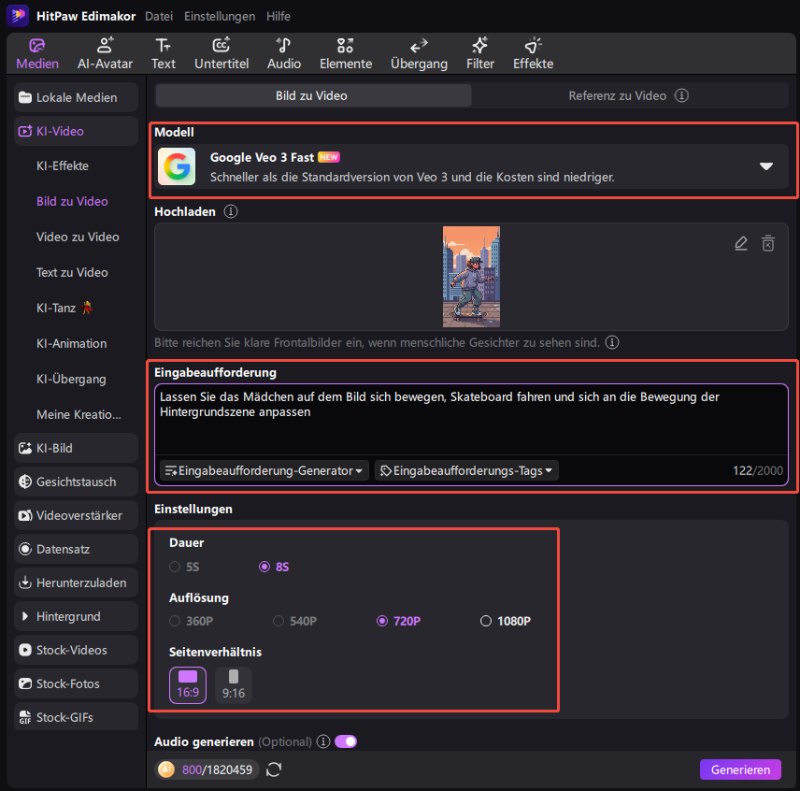Viewport: 800px width, 791px height.
Task: Open the Medien toolbar section
Action: point(37,54)
